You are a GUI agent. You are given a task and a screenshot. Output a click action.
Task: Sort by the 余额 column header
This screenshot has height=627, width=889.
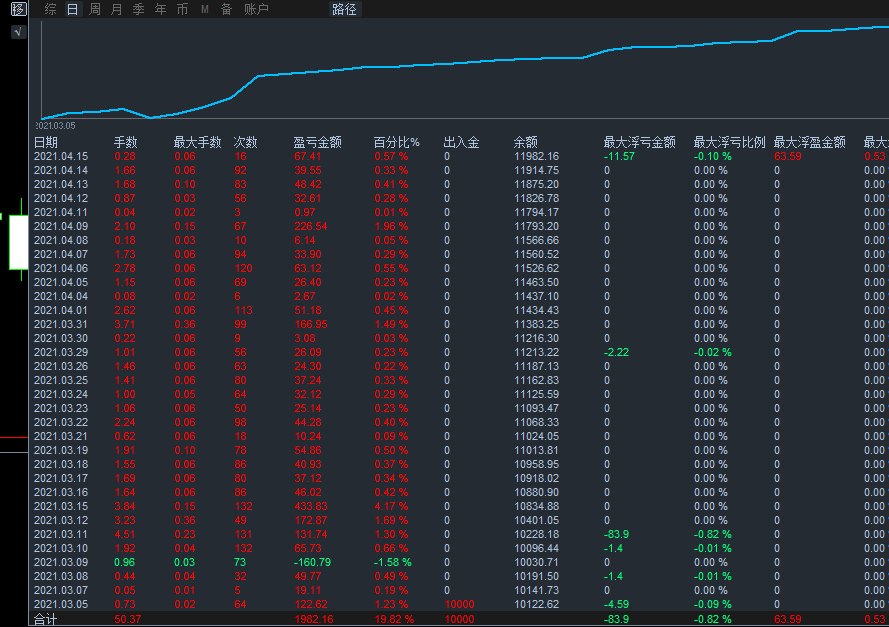[526, 142]
